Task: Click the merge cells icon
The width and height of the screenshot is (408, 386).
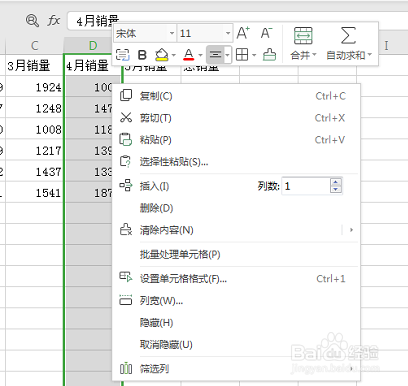Action: [303, 36]
